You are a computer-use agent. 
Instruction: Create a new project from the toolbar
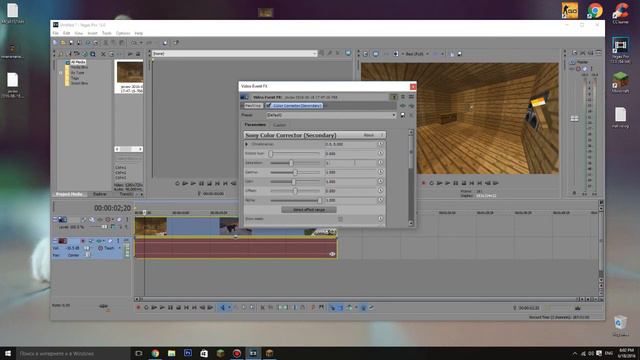point(55,42)
